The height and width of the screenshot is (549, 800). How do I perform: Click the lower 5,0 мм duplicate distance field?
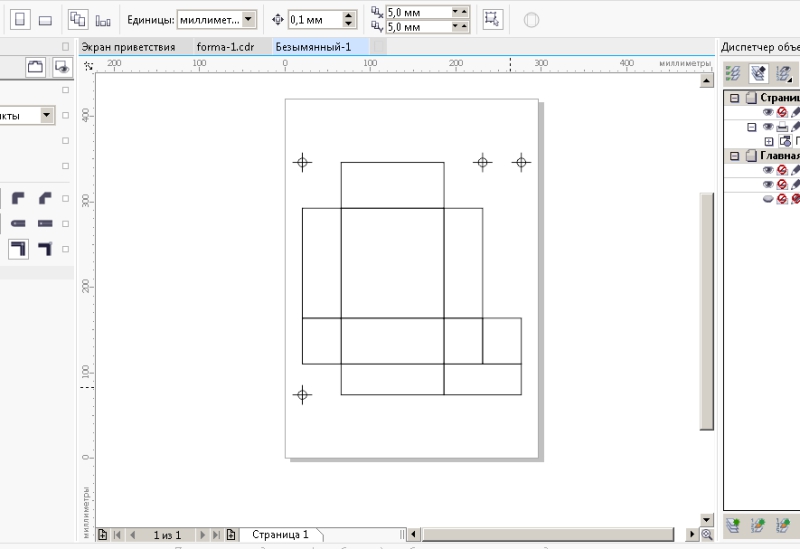click(418, 27)
